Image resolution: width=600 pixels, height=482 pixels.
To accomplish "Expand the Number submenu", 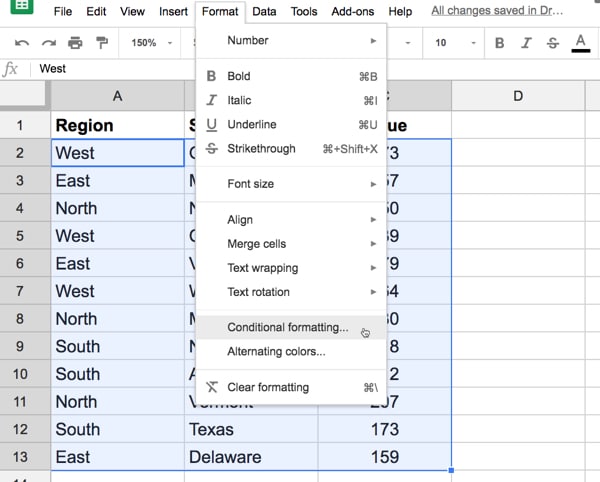I will (x=290, y=40).
